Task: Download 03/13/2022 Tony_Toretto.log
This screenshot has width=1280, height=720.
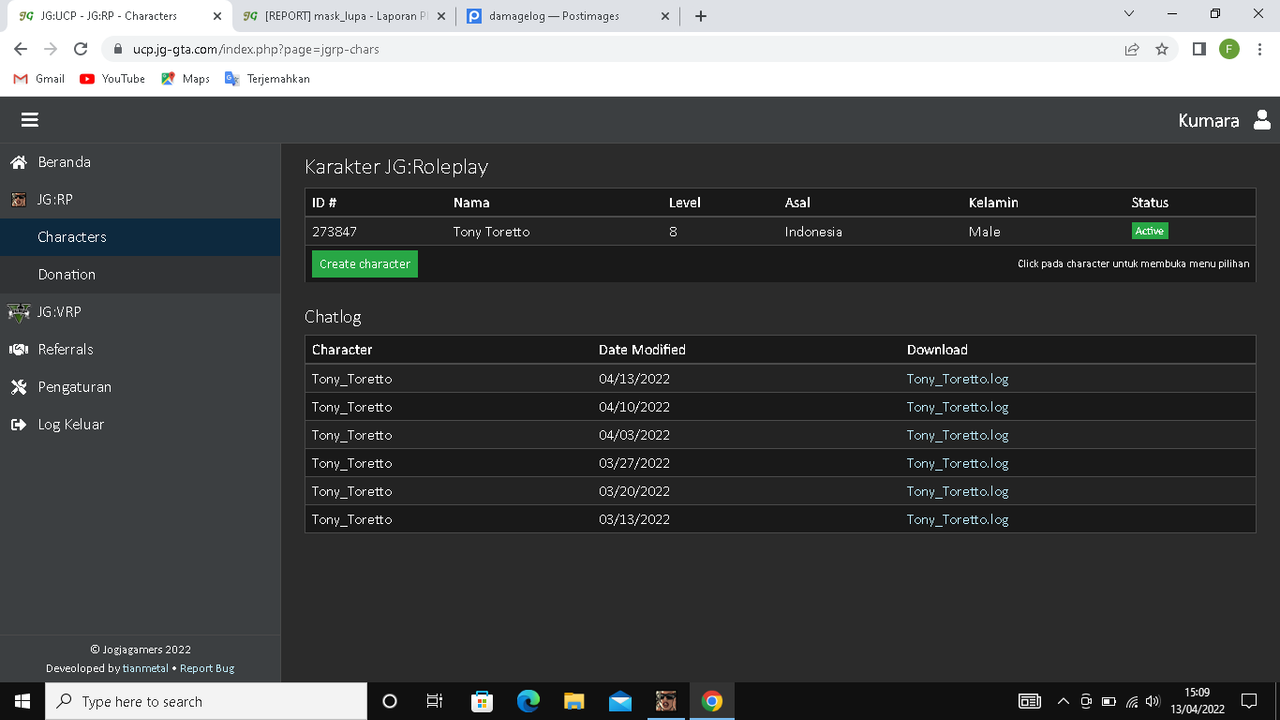Action: [957, 519]
